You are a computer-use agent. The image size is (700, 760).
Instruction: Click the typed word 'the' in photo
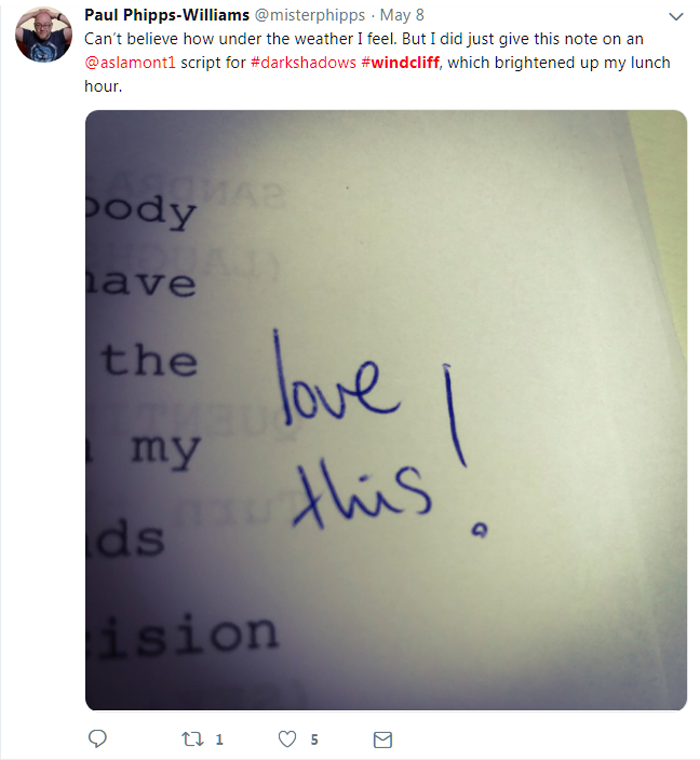[150, 360]
